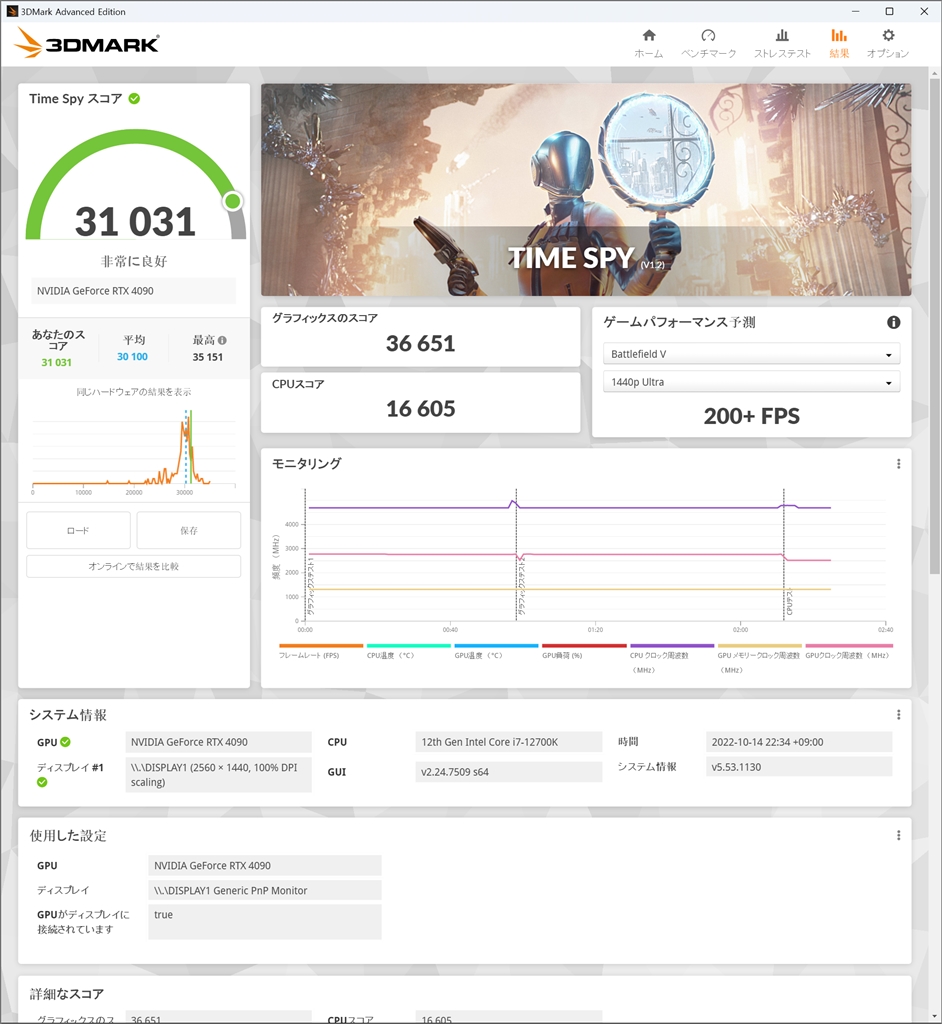Click the green Time Spy score validation checkmark
942x1024 pixels.
[135, 99]
